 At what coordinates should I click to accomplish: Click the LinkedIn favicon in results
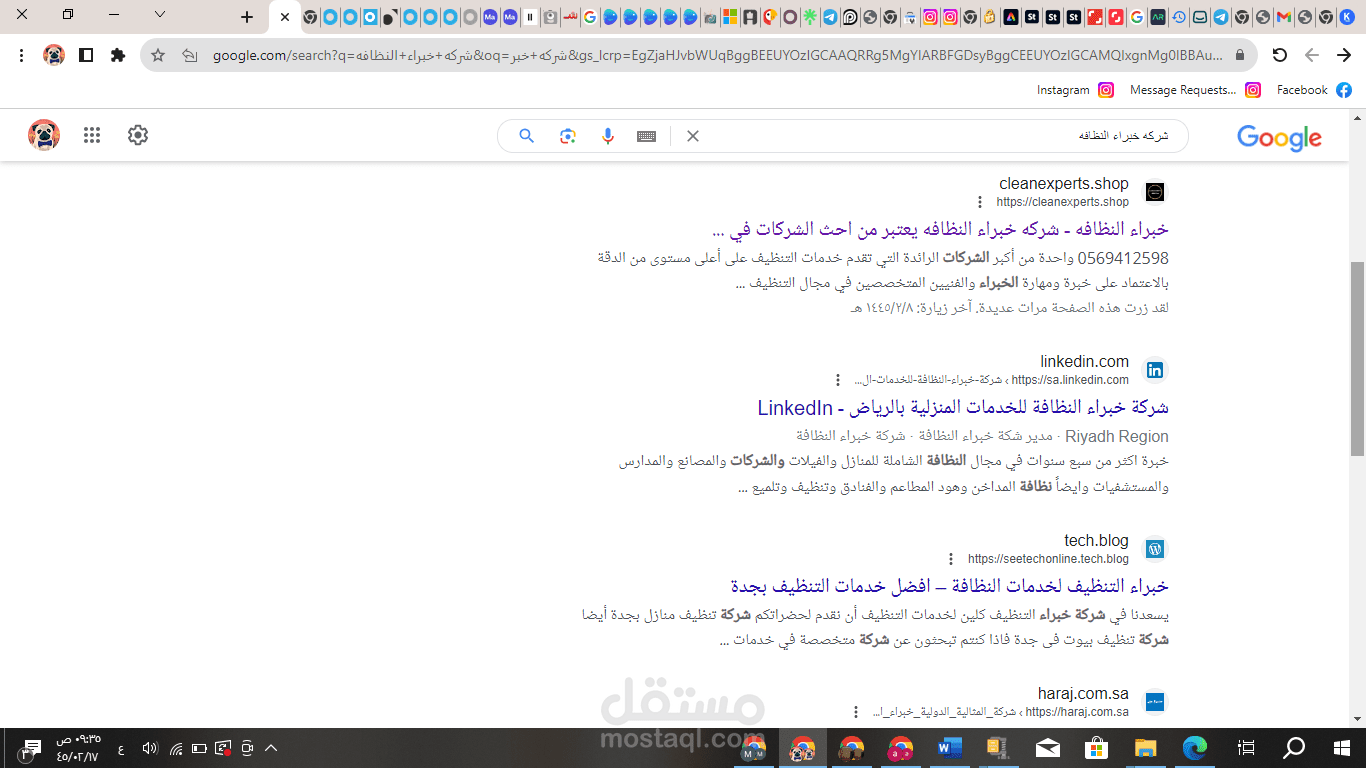click(1155, 370)
